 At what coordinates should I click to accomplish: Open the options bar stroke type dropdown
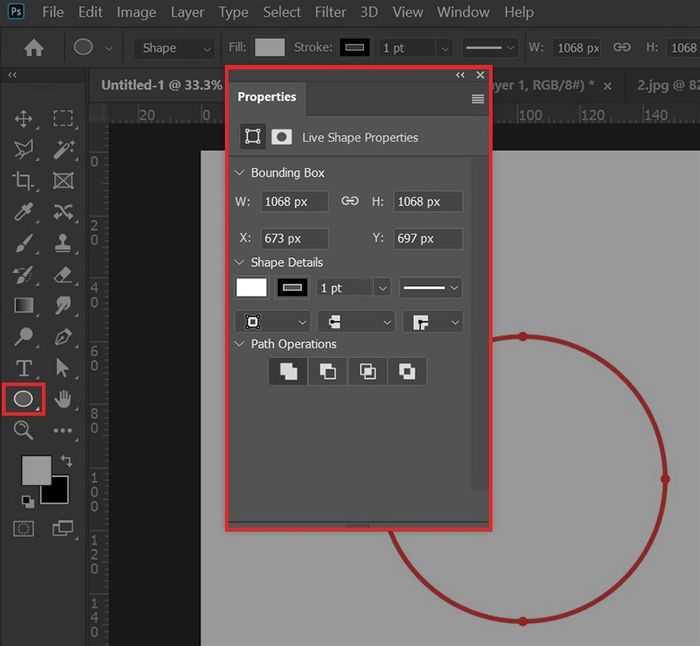coord(490,48)
